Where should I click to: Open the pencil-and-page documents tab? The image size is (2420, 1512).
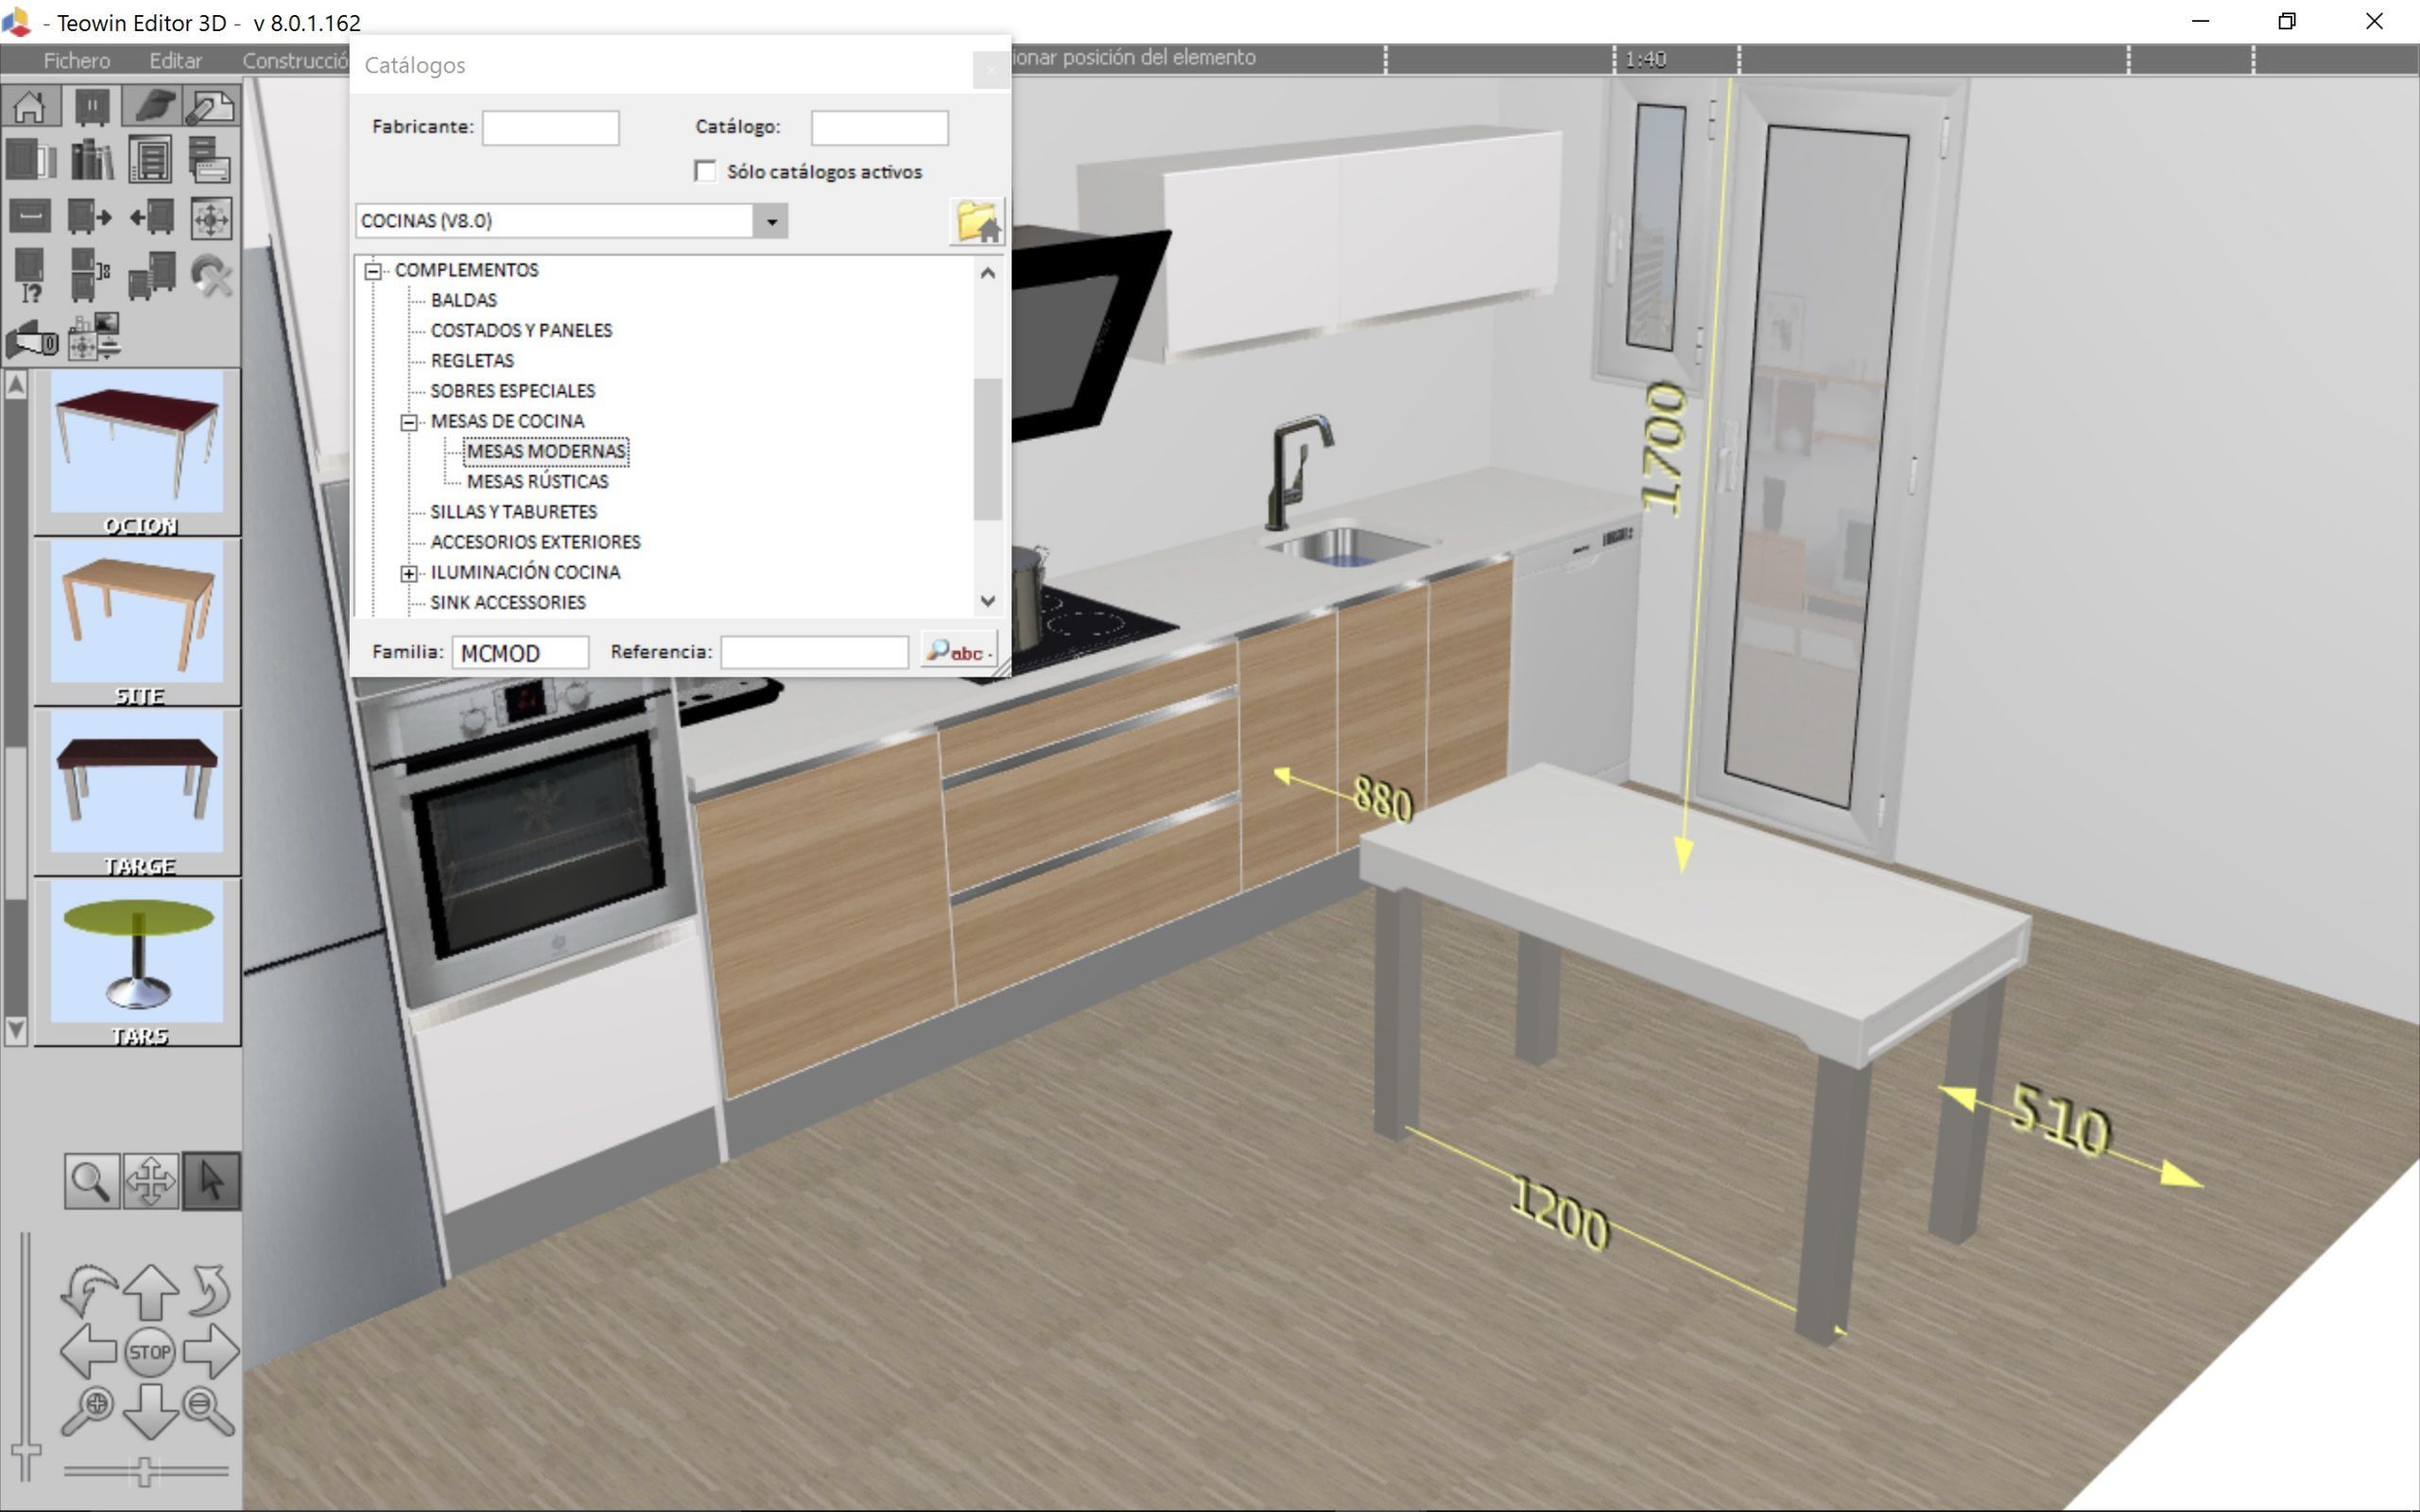tap(211, 106)
